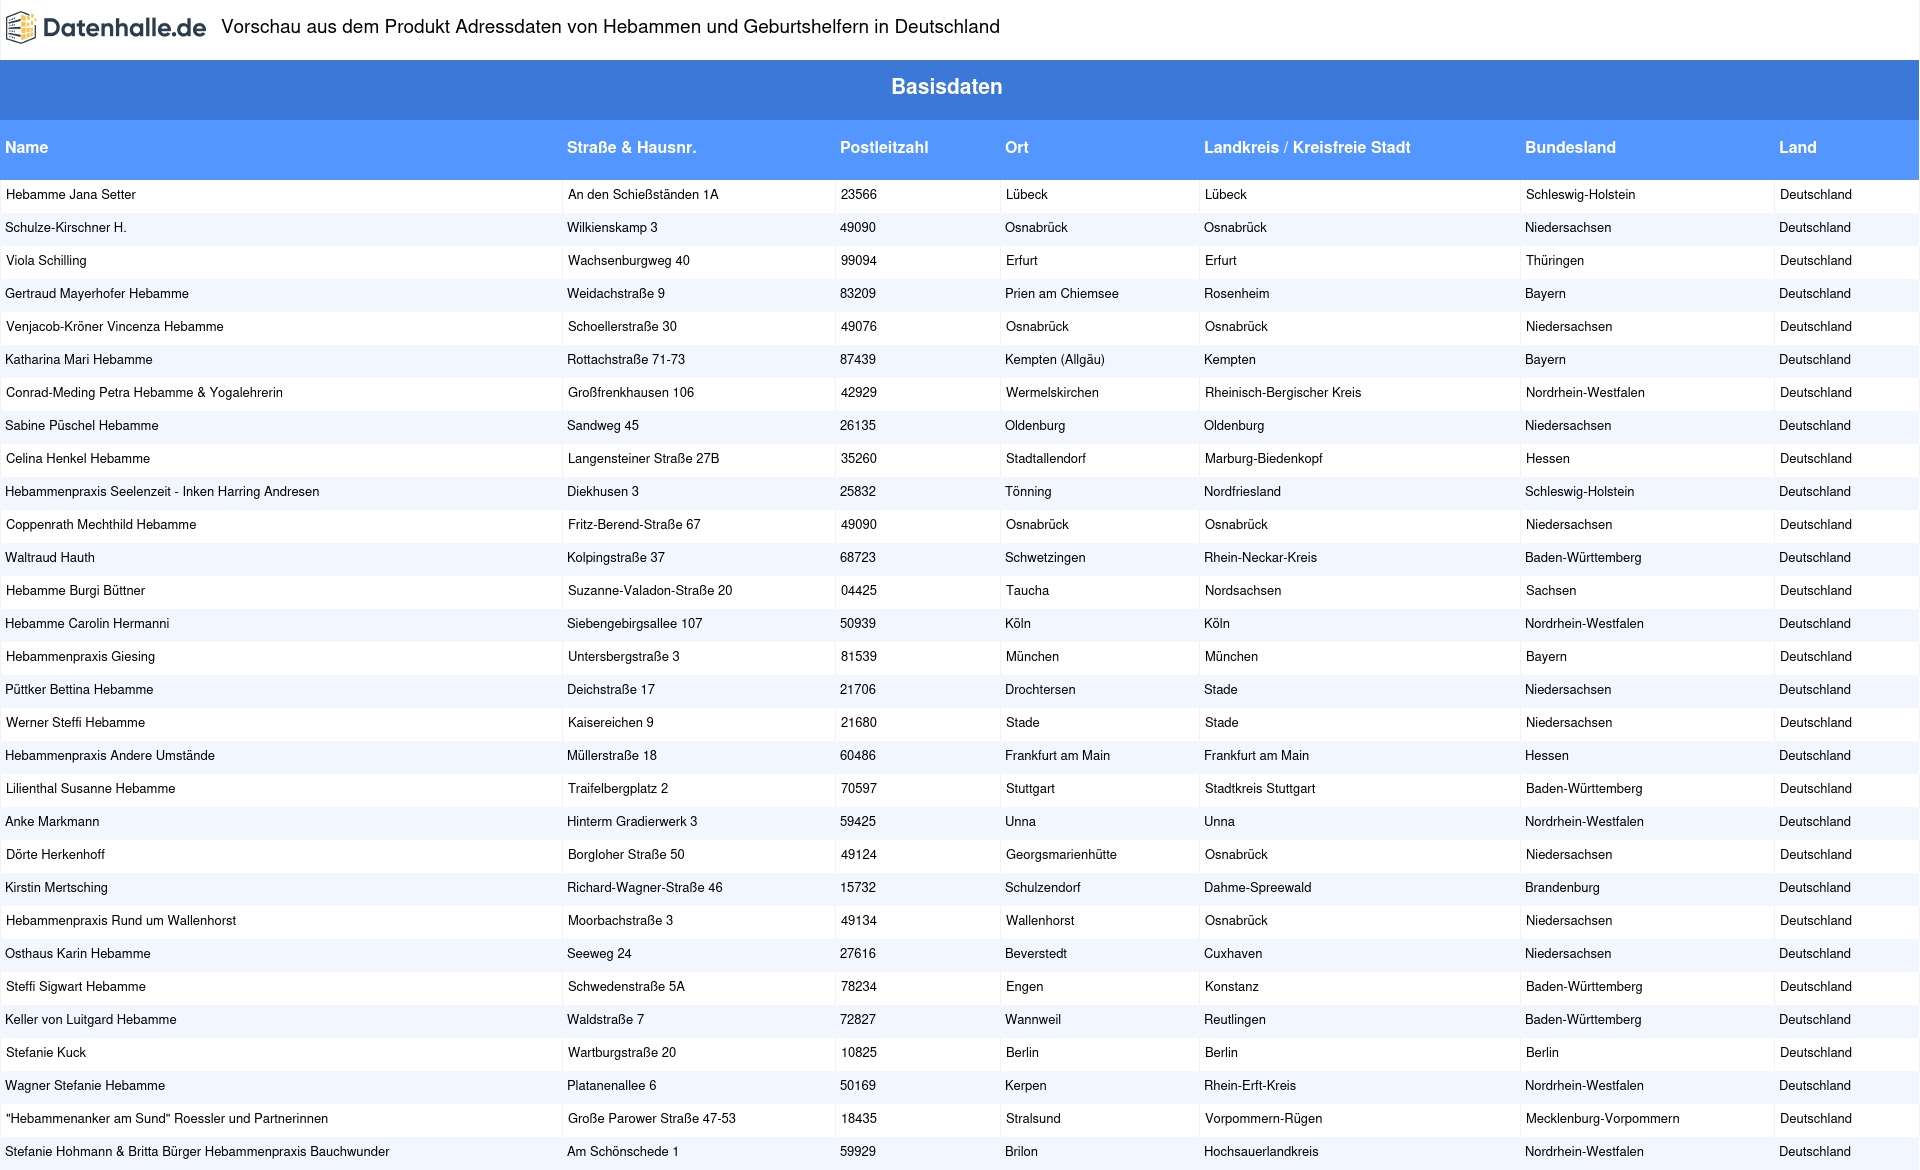Click the Straße & Hausnr. column header

[631, 147]
